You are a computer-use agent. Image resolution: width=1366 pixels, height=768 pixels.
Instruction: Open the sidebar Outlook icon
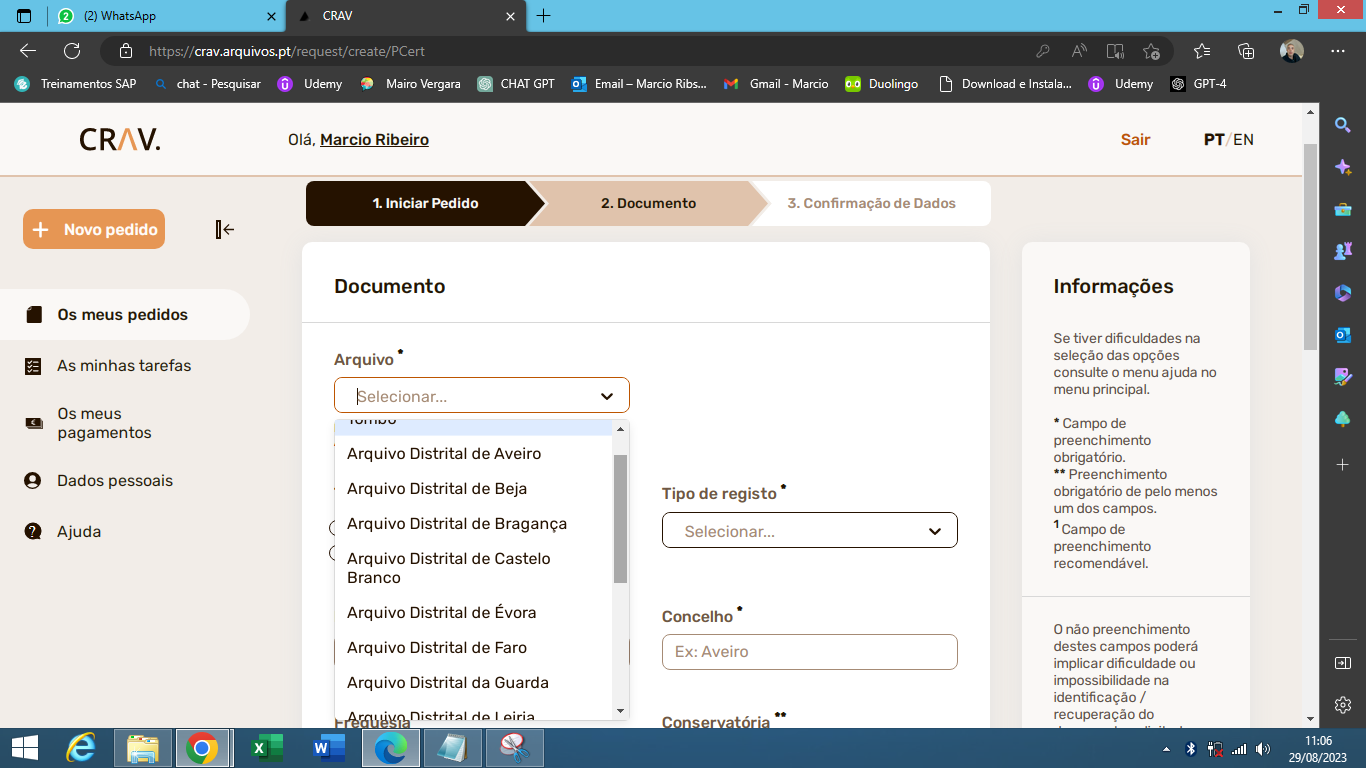point(1343,335)
